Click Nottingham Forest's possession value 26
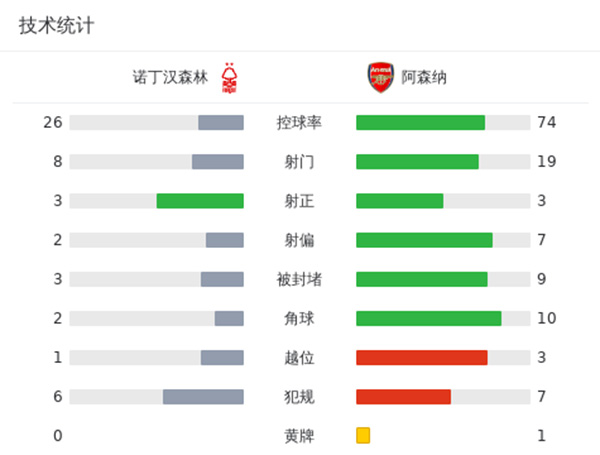This screenshot has height=455, width=600. point(53,123)
